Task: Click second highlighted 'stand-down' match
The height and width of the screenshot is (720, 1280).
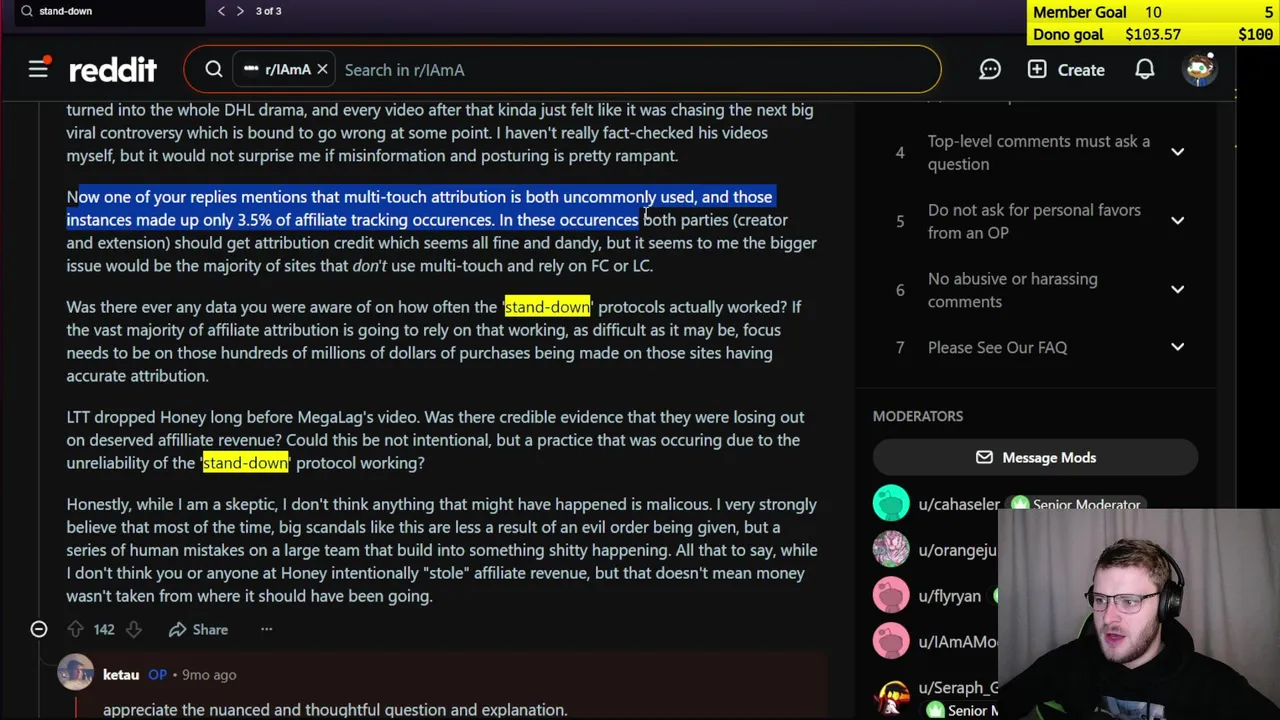Action: coord(245,463)
